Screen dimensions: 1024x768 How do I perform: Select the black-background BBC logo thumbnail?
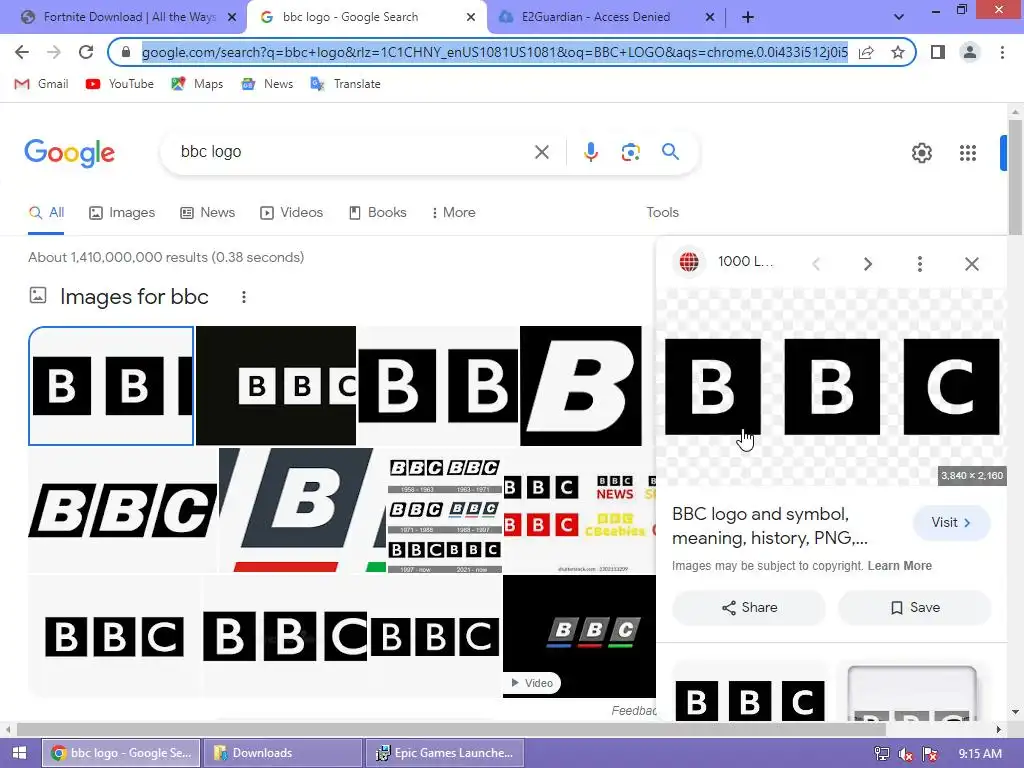[276, 386]
